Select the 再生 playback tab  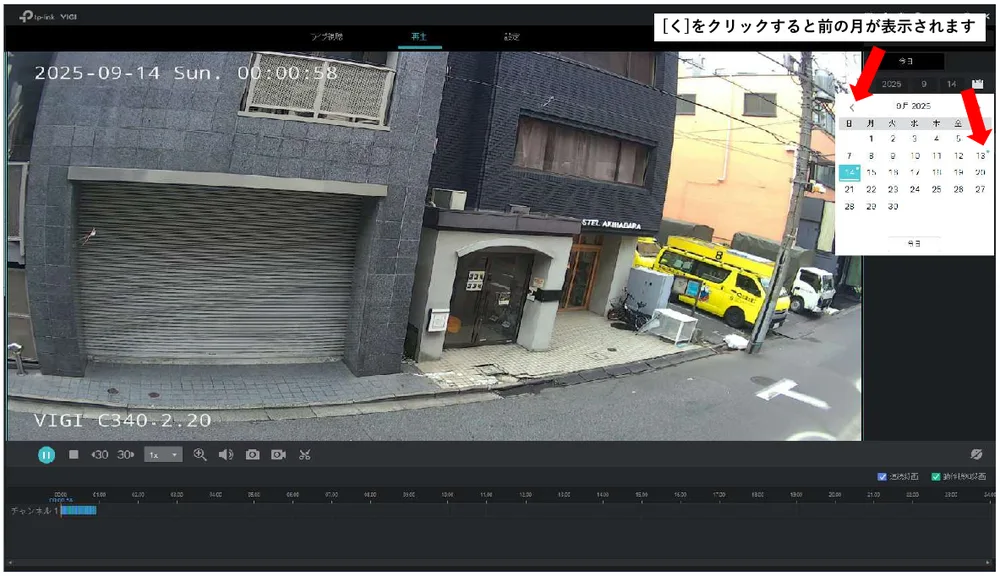click(x=418, y=36)
